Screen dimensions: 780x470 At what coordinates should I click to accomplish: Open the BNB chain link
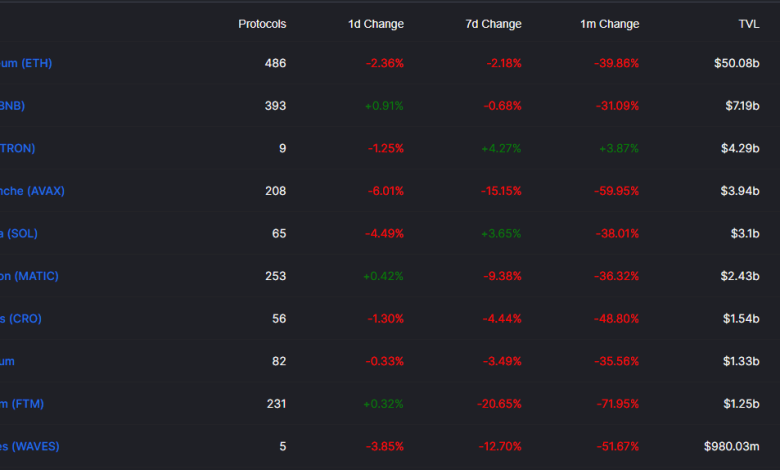(x=13, y=106)
